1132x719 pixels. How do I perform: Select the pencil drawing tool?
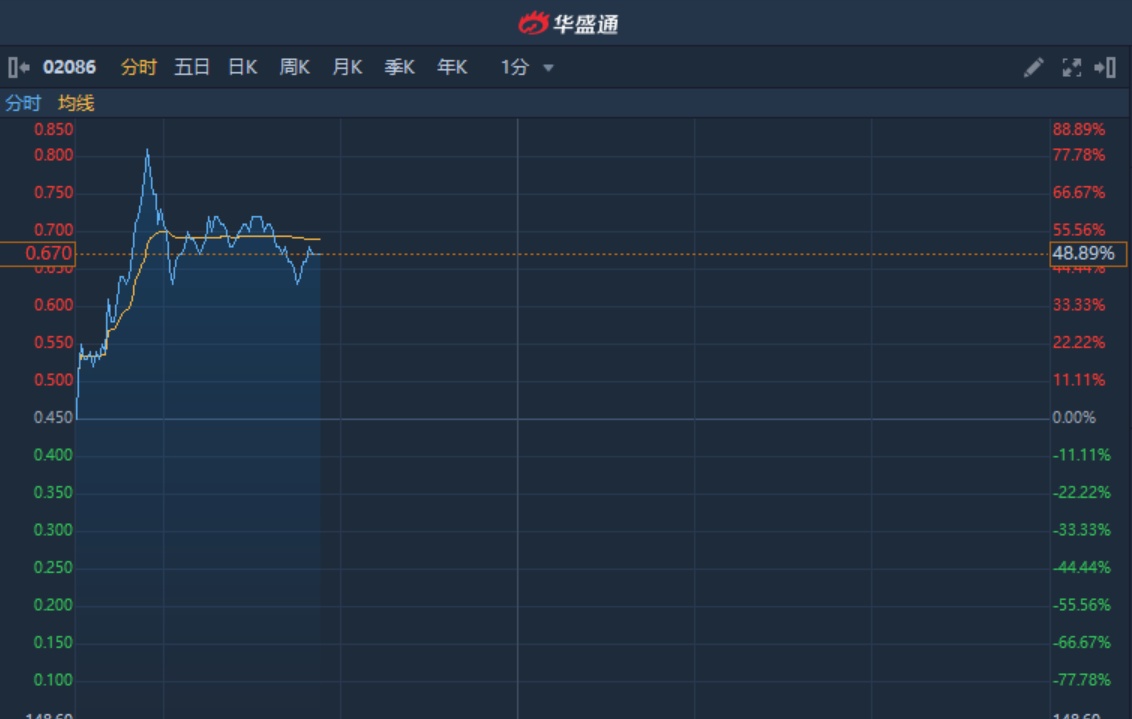(1033, 68)
